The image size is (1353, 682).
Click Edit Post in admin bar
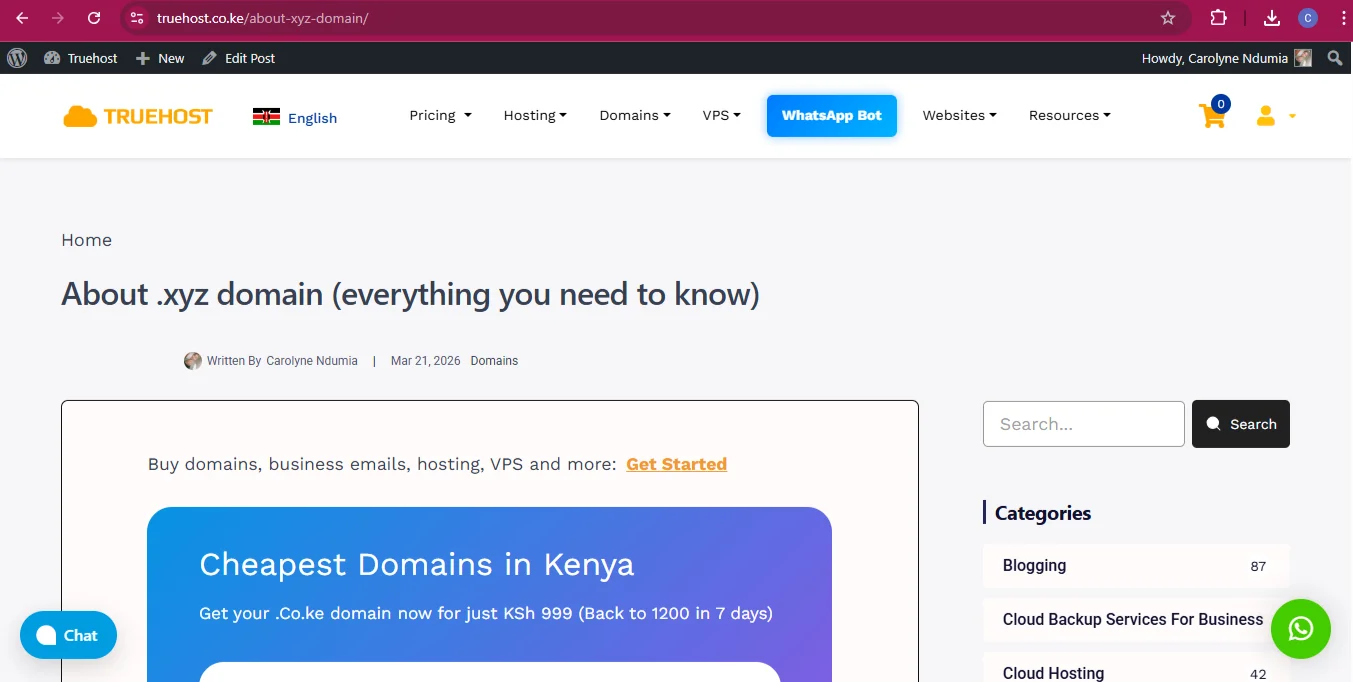tap(239, 58)
